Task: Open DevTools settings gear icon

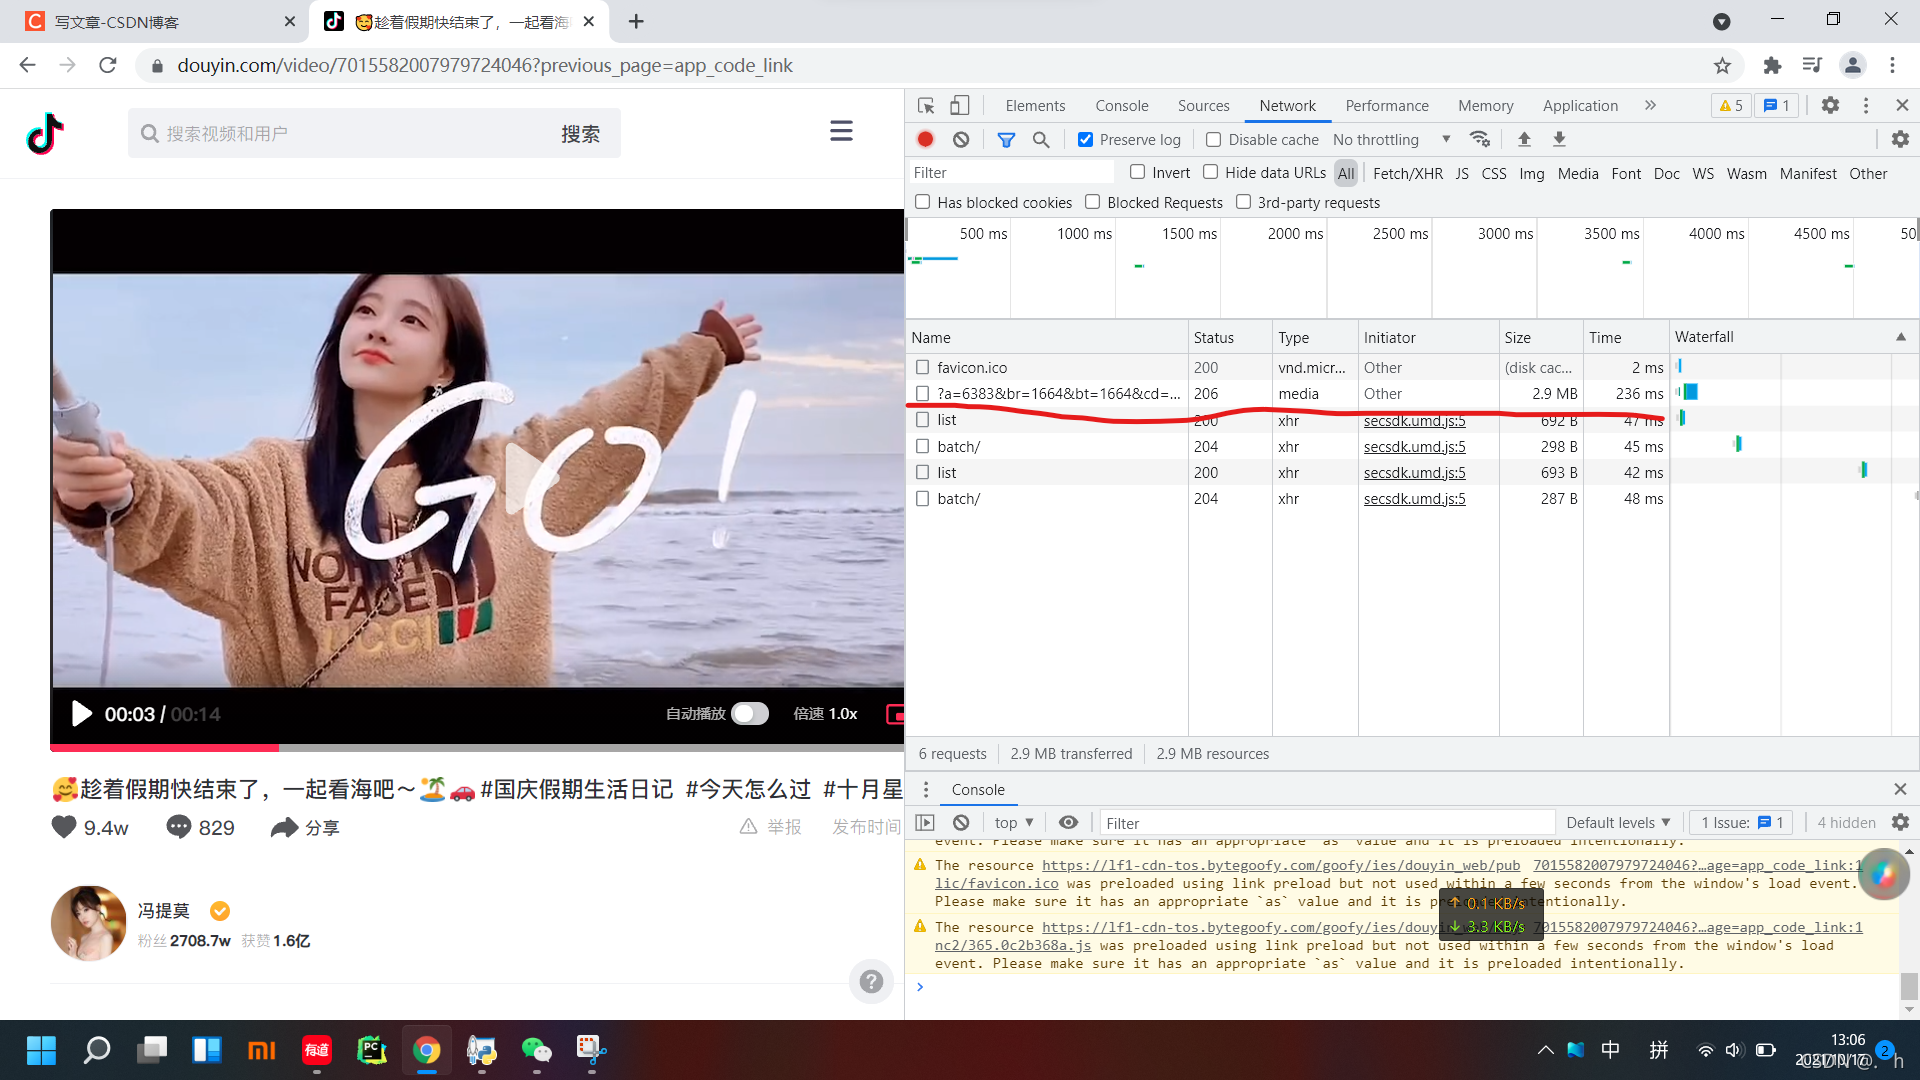Action: pos(1830,105)
